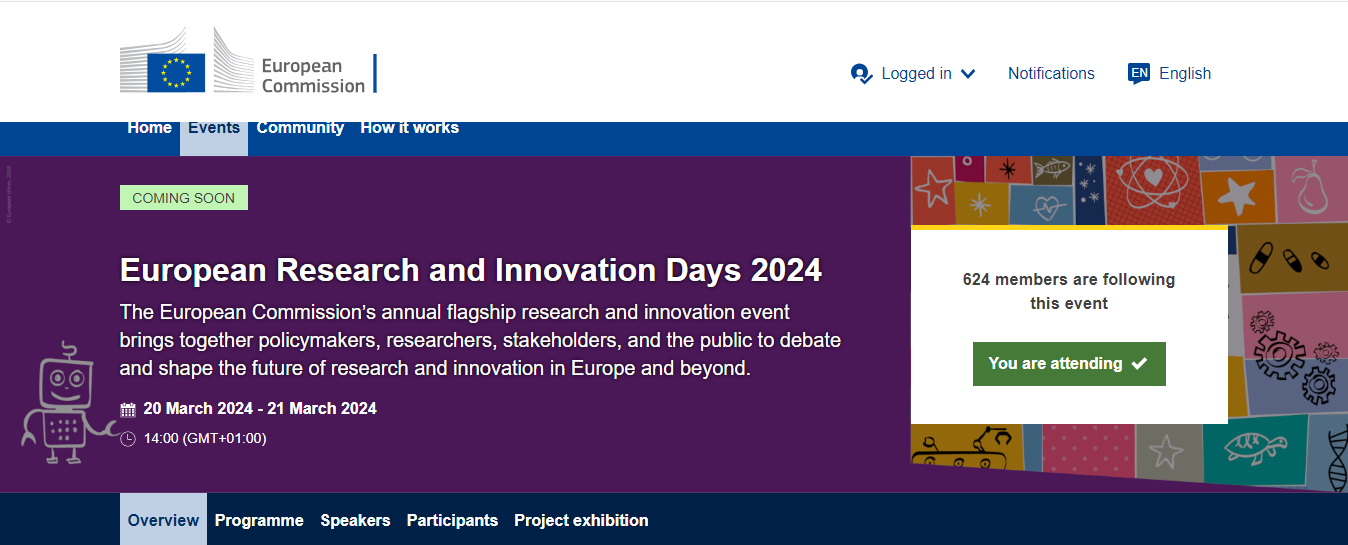Click the time 14:00 (GMT+01:00)
This screenshot has width=1348, height=545.
coord(205,438)
